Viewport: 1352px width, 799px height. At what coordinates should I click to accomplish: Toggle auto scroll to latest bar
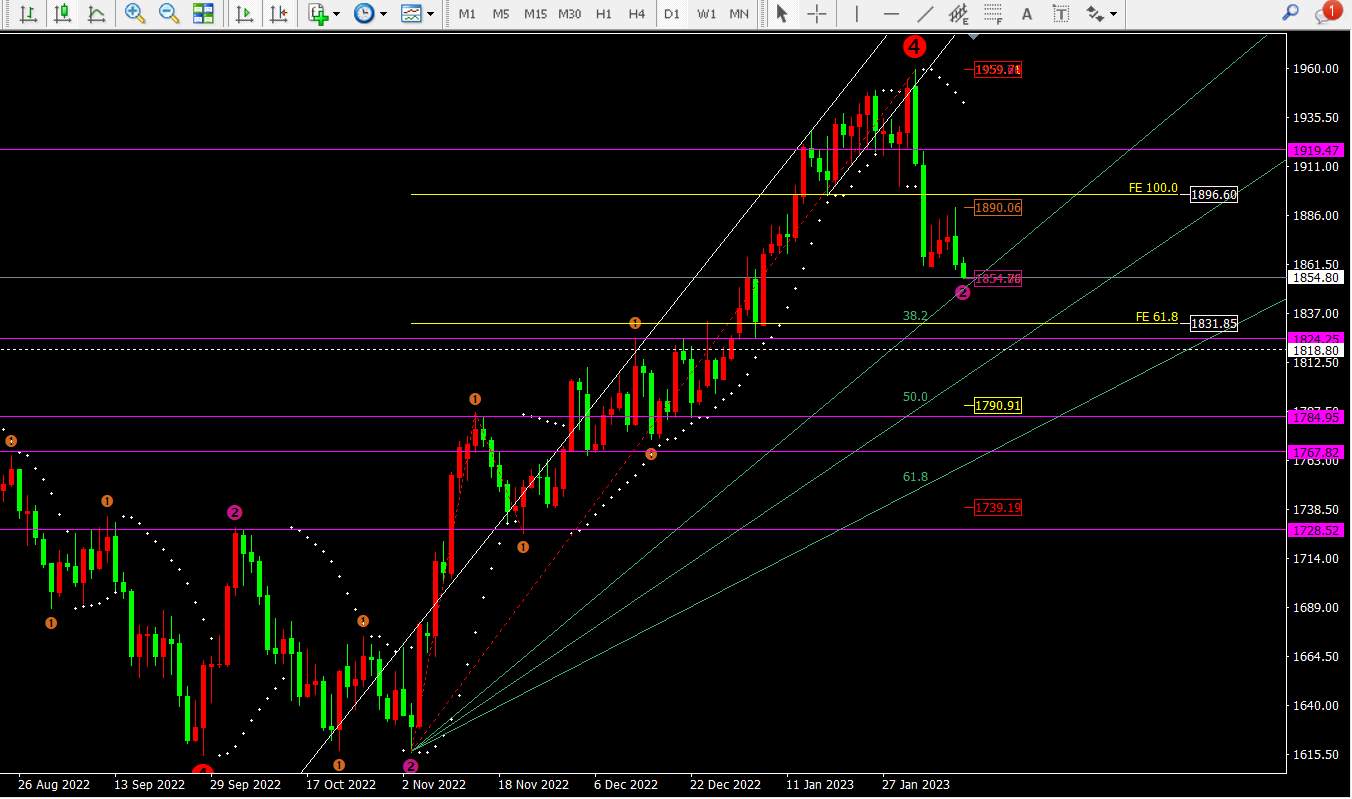click(243, 14)
